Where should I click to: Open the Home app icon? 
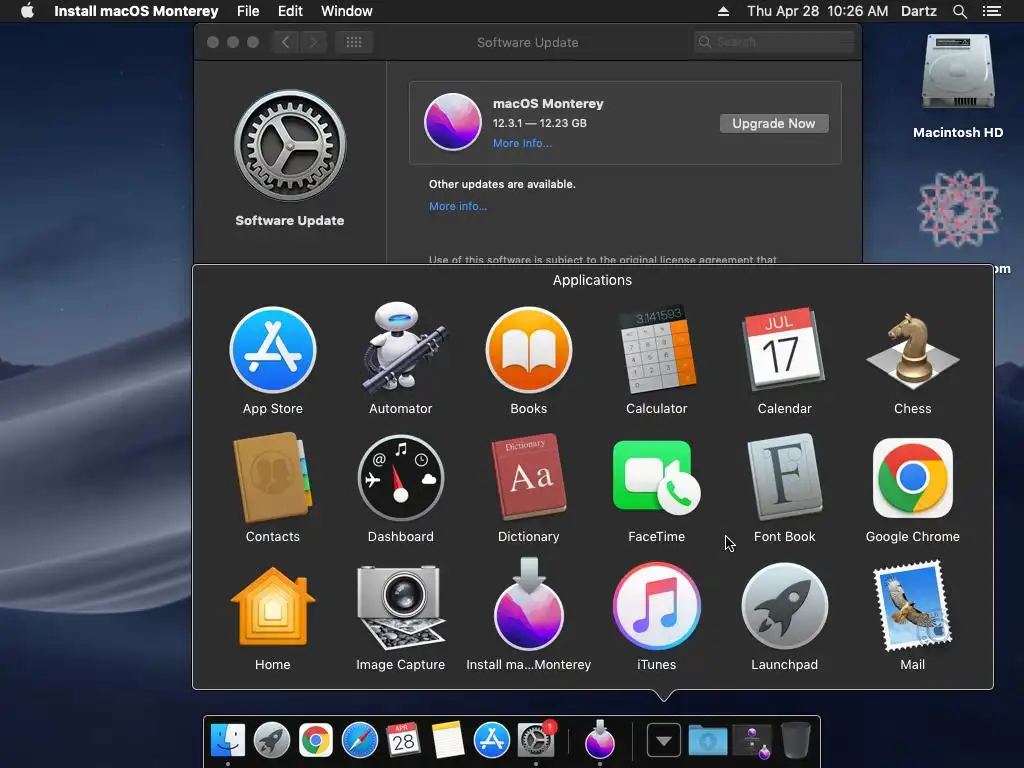(x=272, y=607)
